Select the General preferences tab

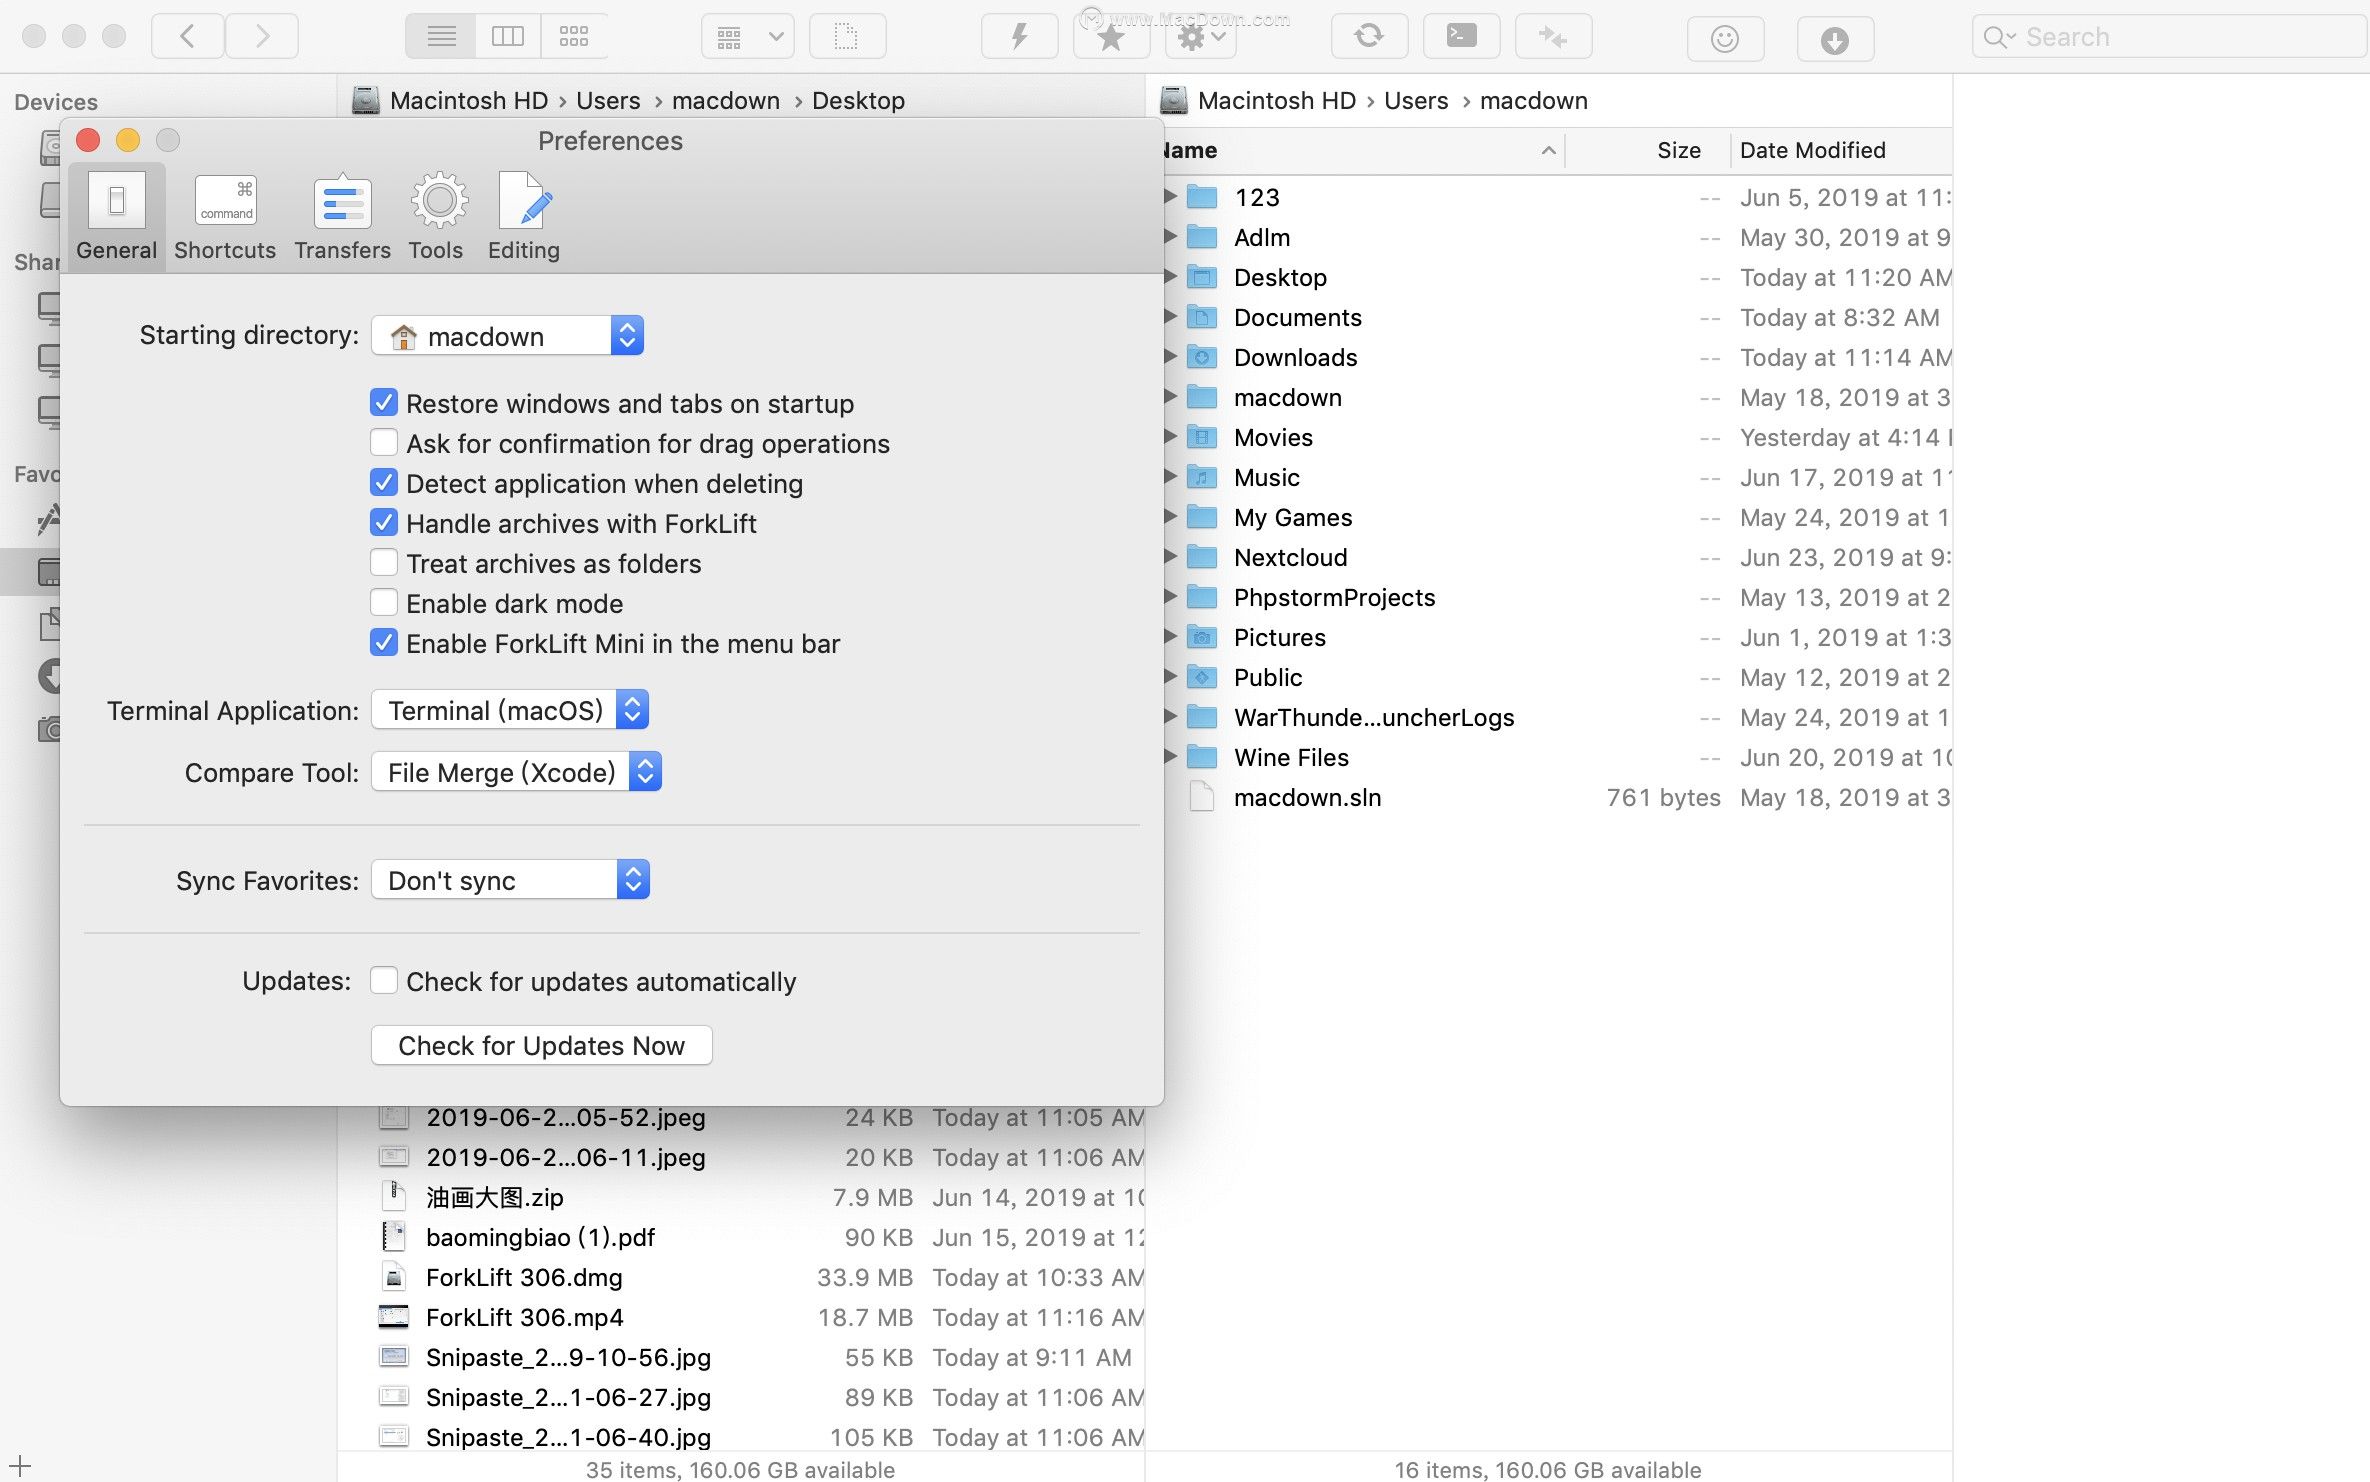click(x=117, y=216)
